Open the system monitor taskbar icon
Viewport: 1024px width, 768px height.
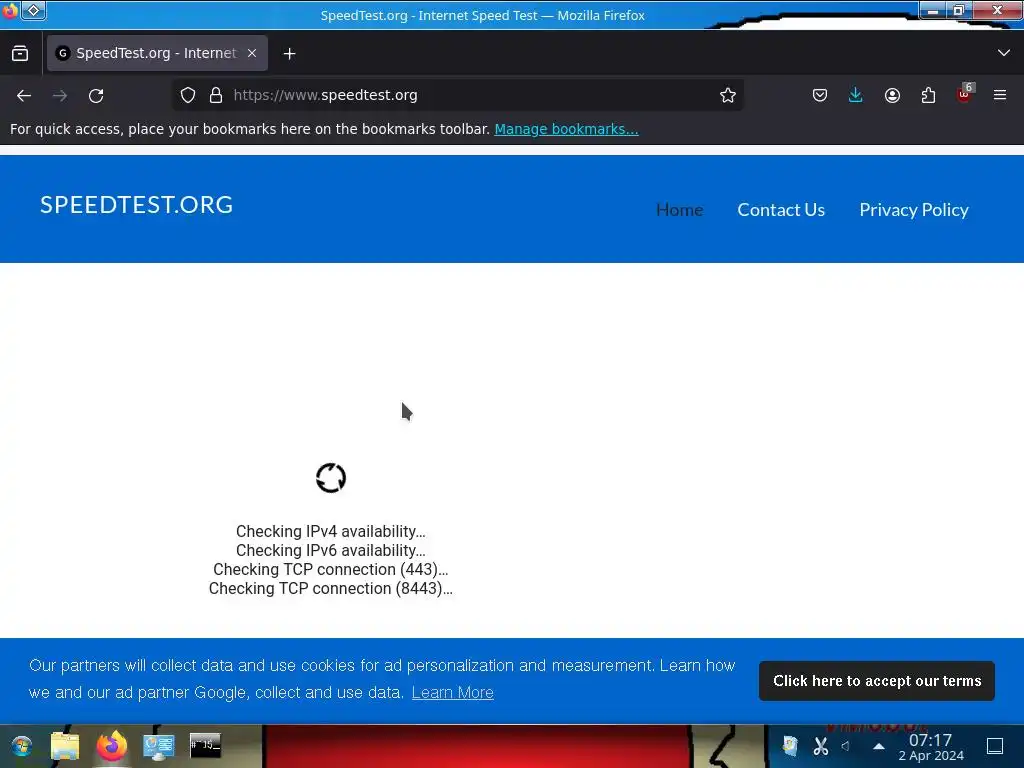(x=159, y=746)
